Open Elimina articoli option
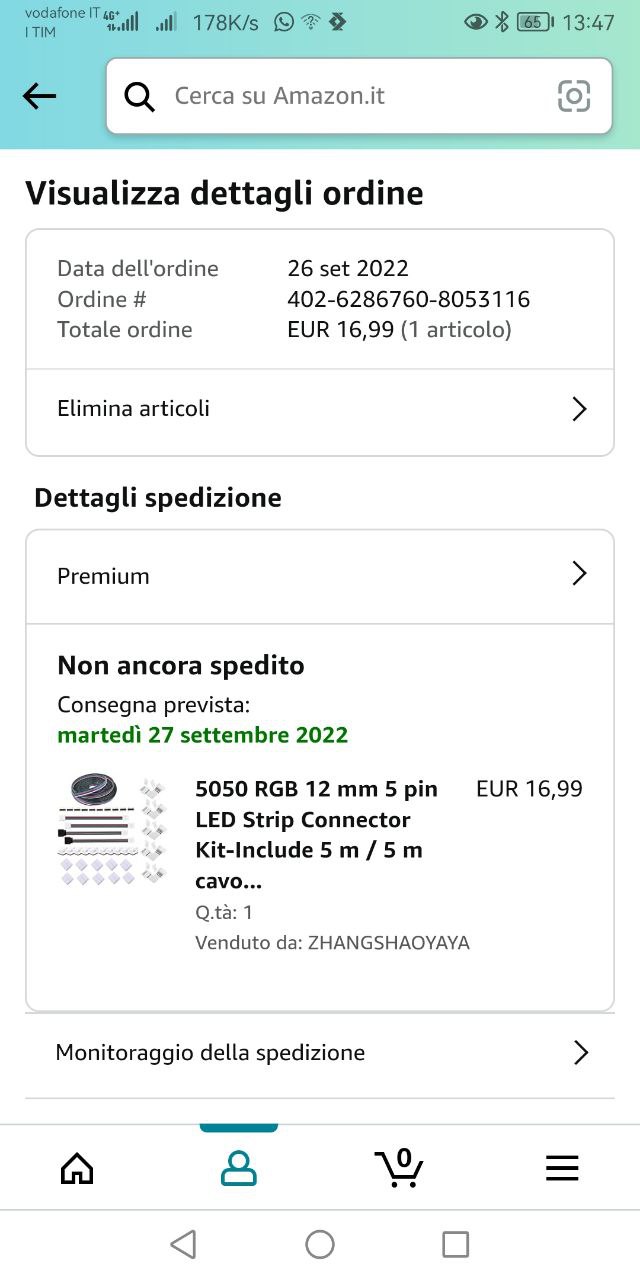640x1280 pixels. pyautogui.click(x=134, y=409)
